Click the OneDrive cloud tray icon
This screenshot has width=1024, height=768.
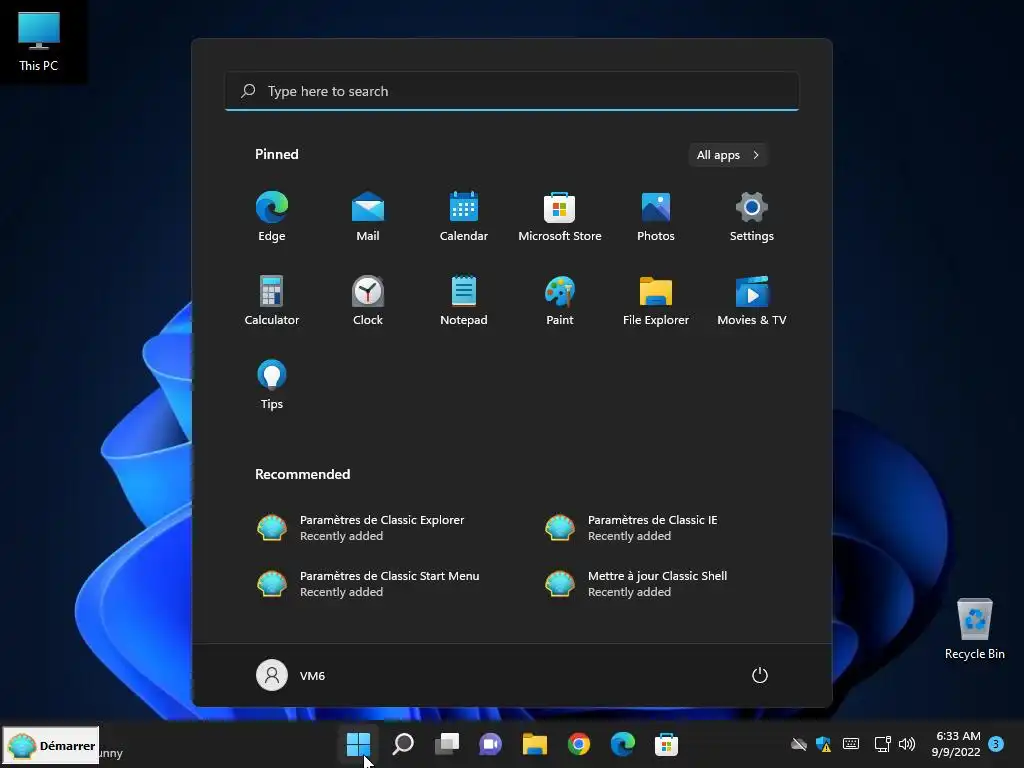point(798,744)
